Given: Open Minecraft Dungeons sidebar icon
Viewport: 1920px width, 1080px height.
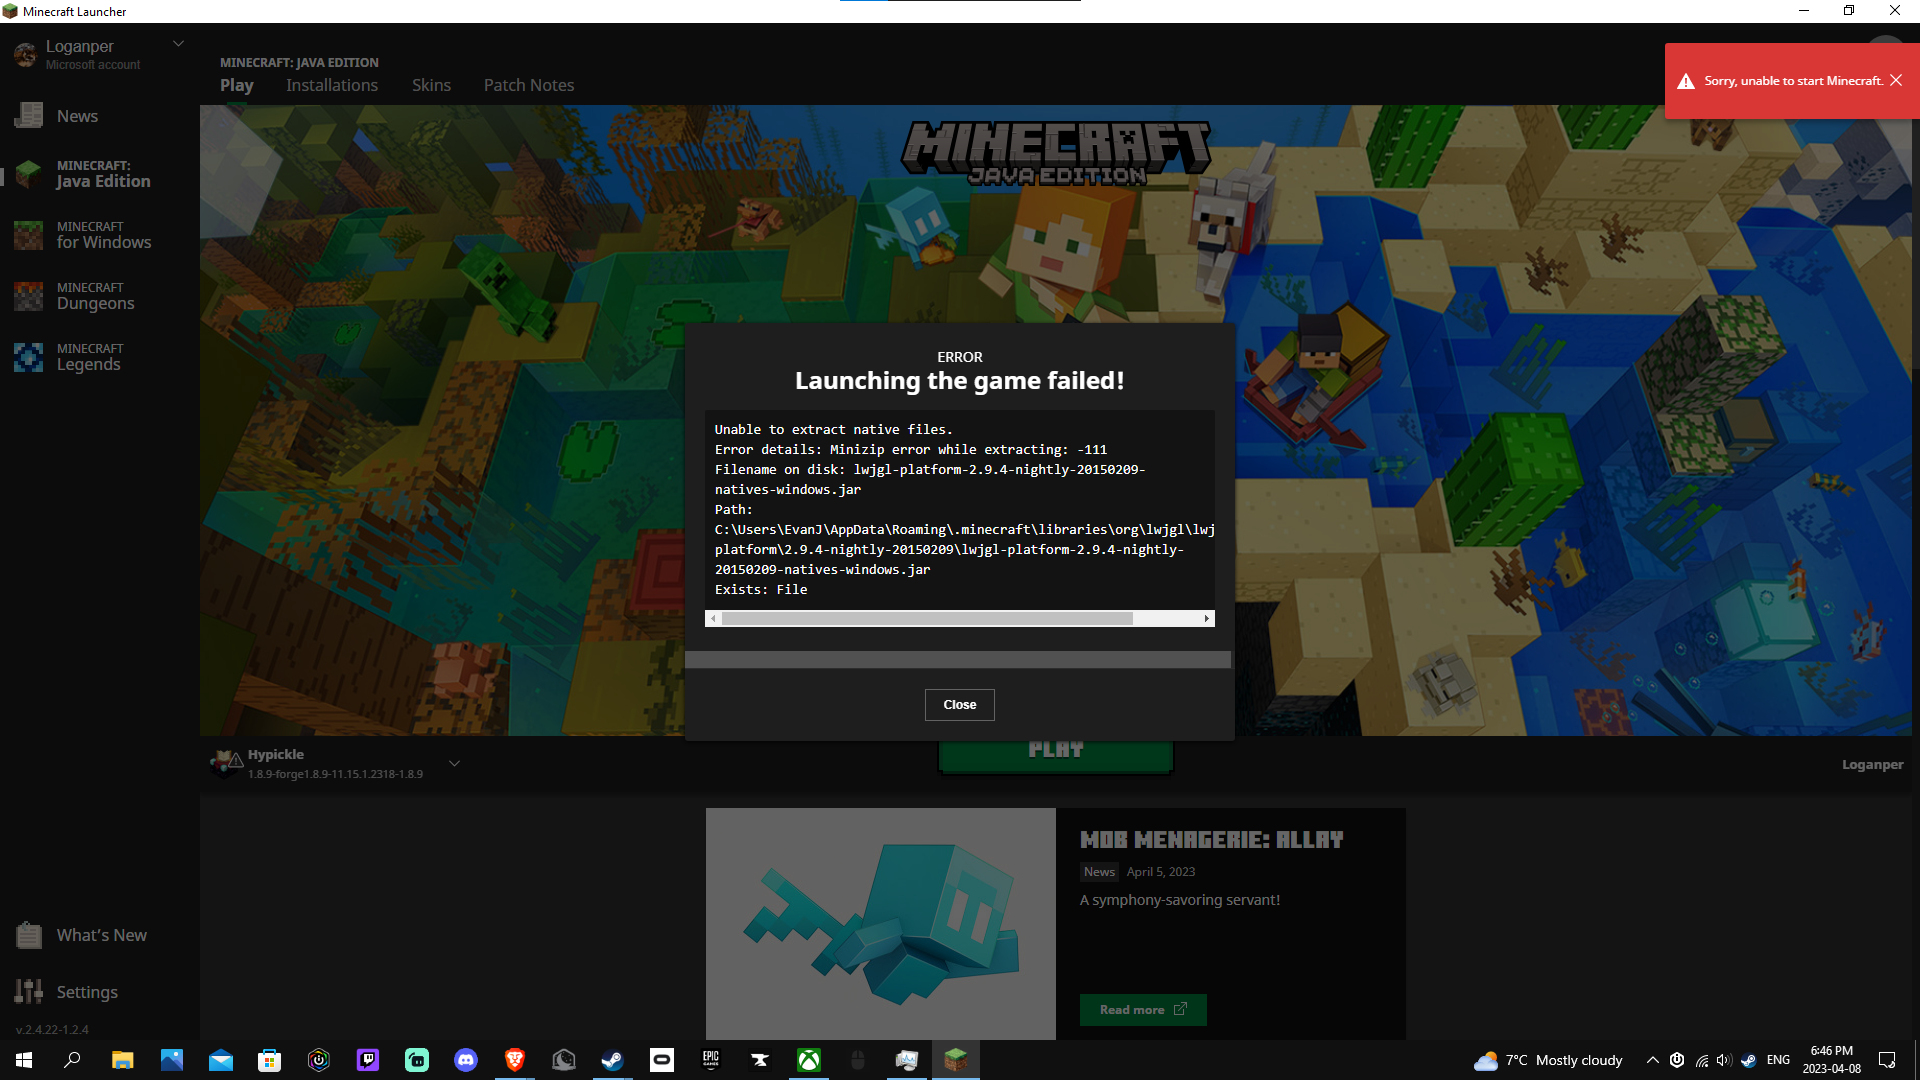Looking at the screenshot, I should (29, 296).
